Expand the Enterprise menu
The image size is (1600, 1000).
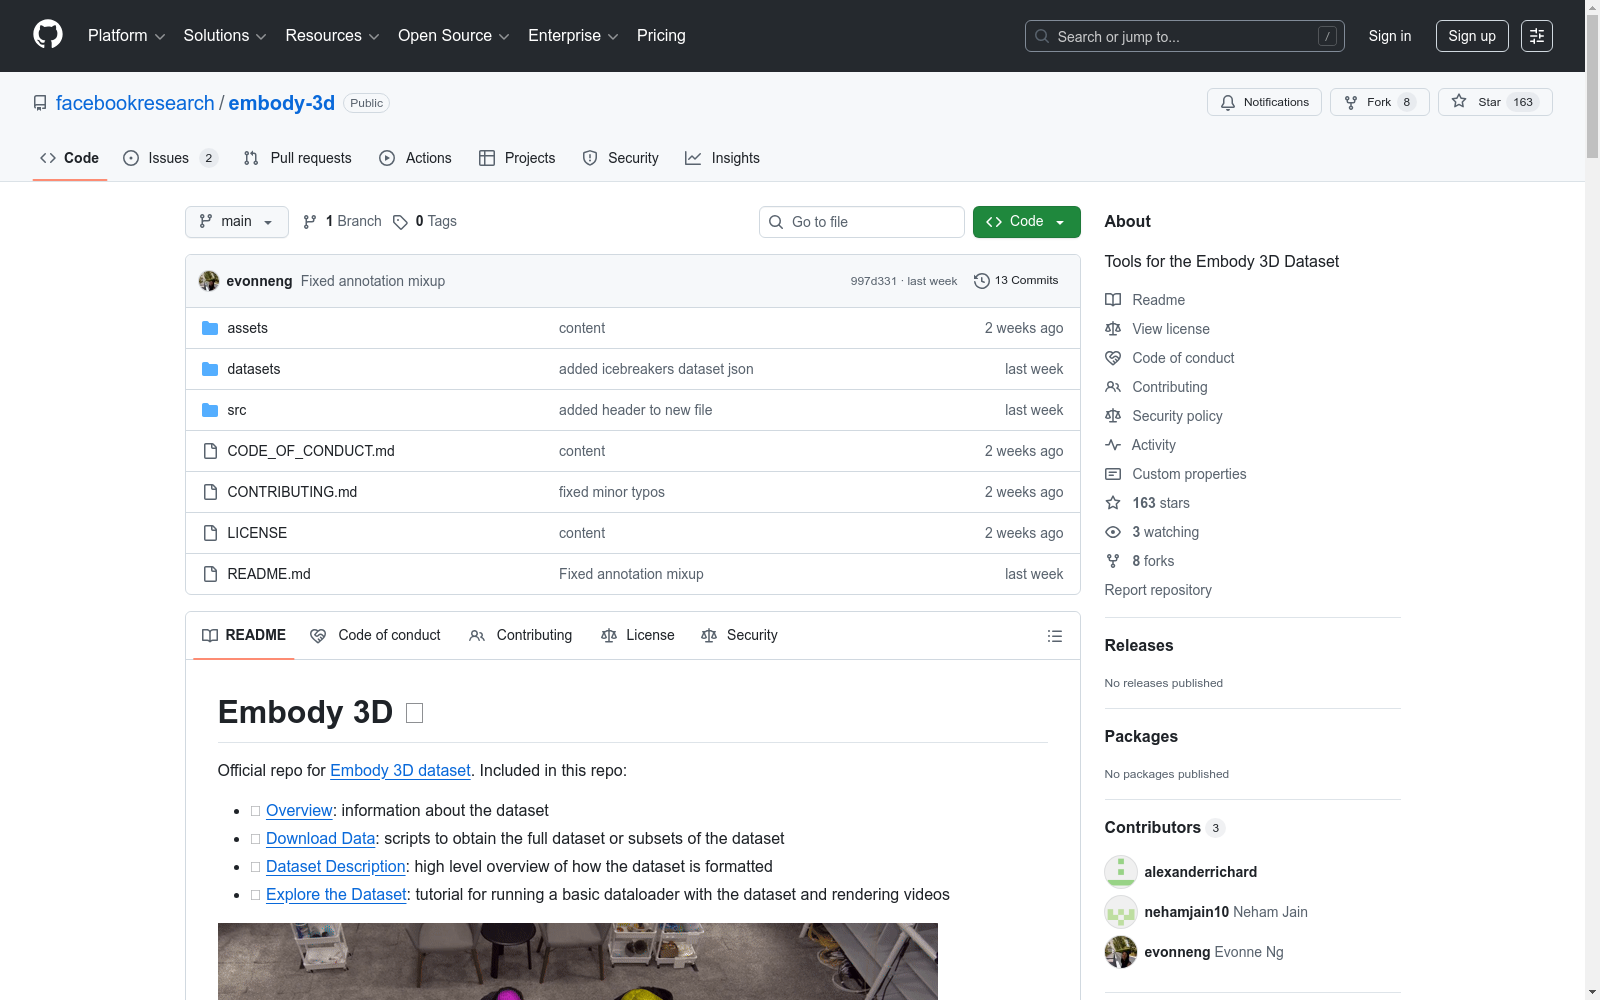pyautogui.click(x=573, y=36)
